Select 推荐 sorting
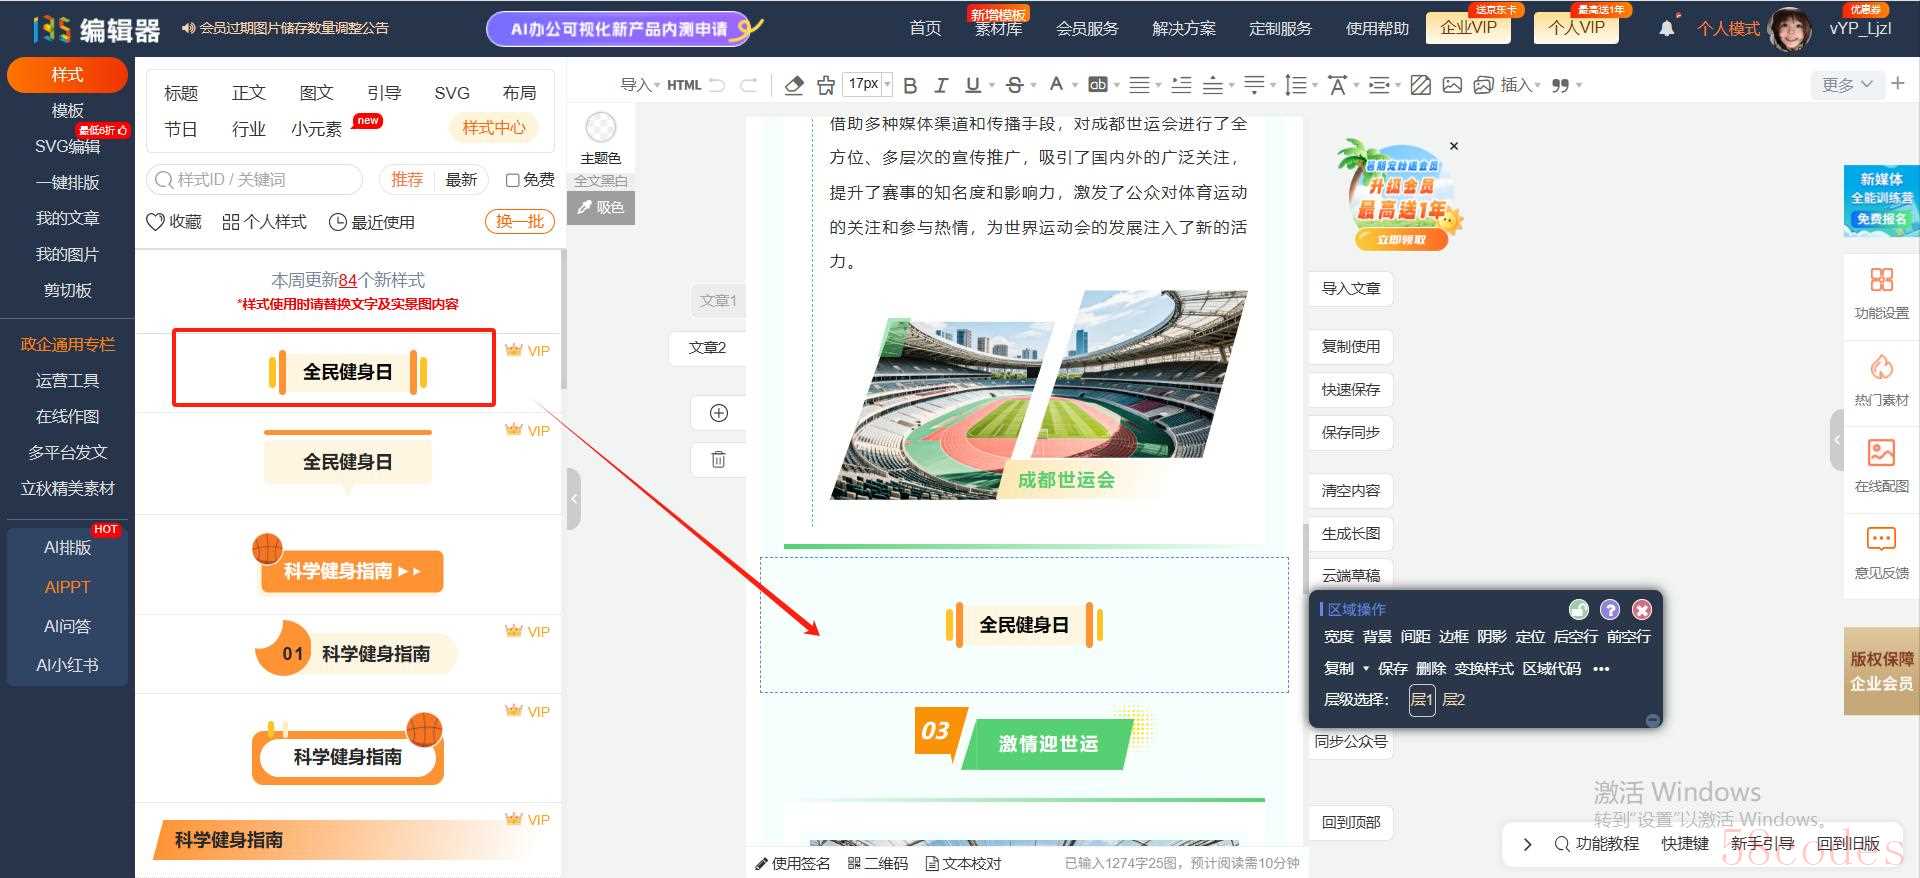 coord(406,180)
